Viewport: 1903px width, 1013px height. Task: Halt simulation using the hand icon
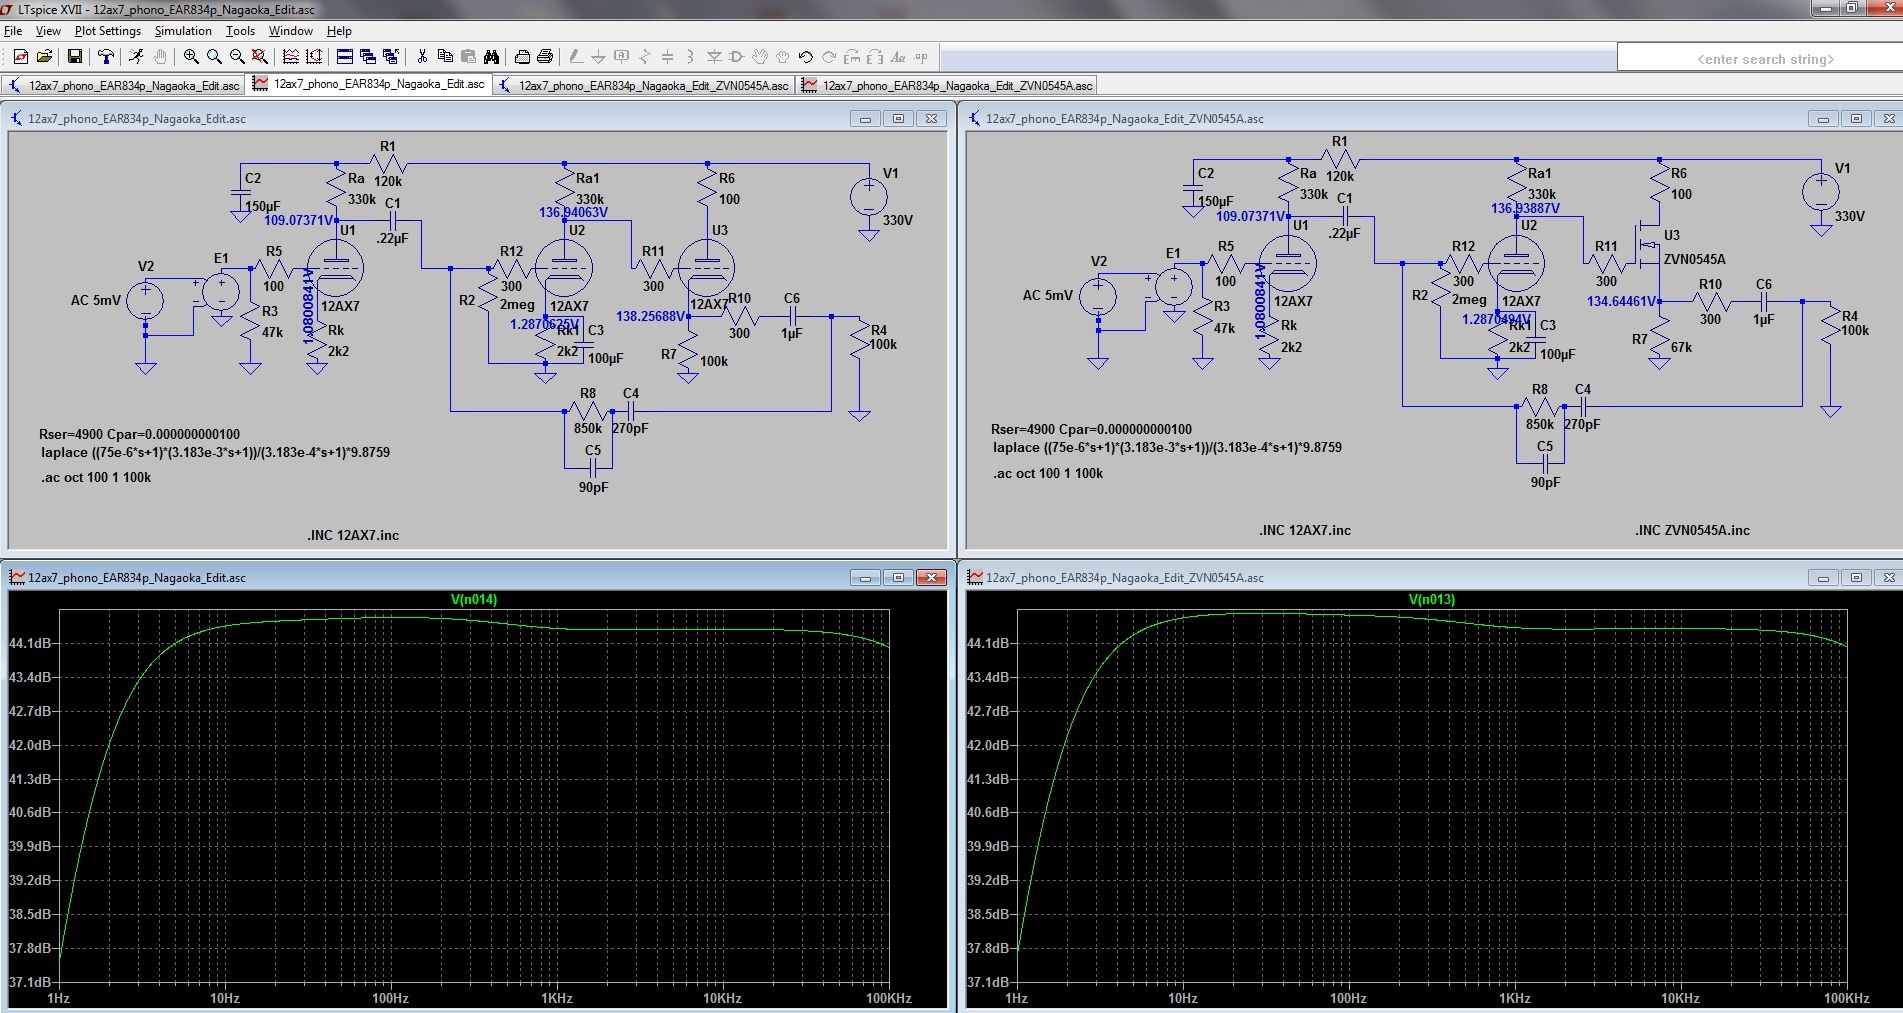(x=159, y=57)
